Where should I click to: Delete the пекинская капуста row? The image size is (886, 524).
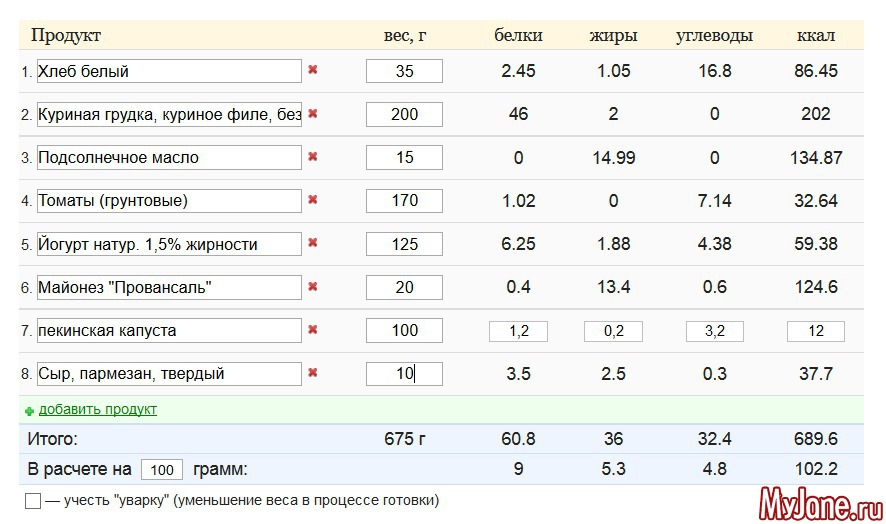313,330
